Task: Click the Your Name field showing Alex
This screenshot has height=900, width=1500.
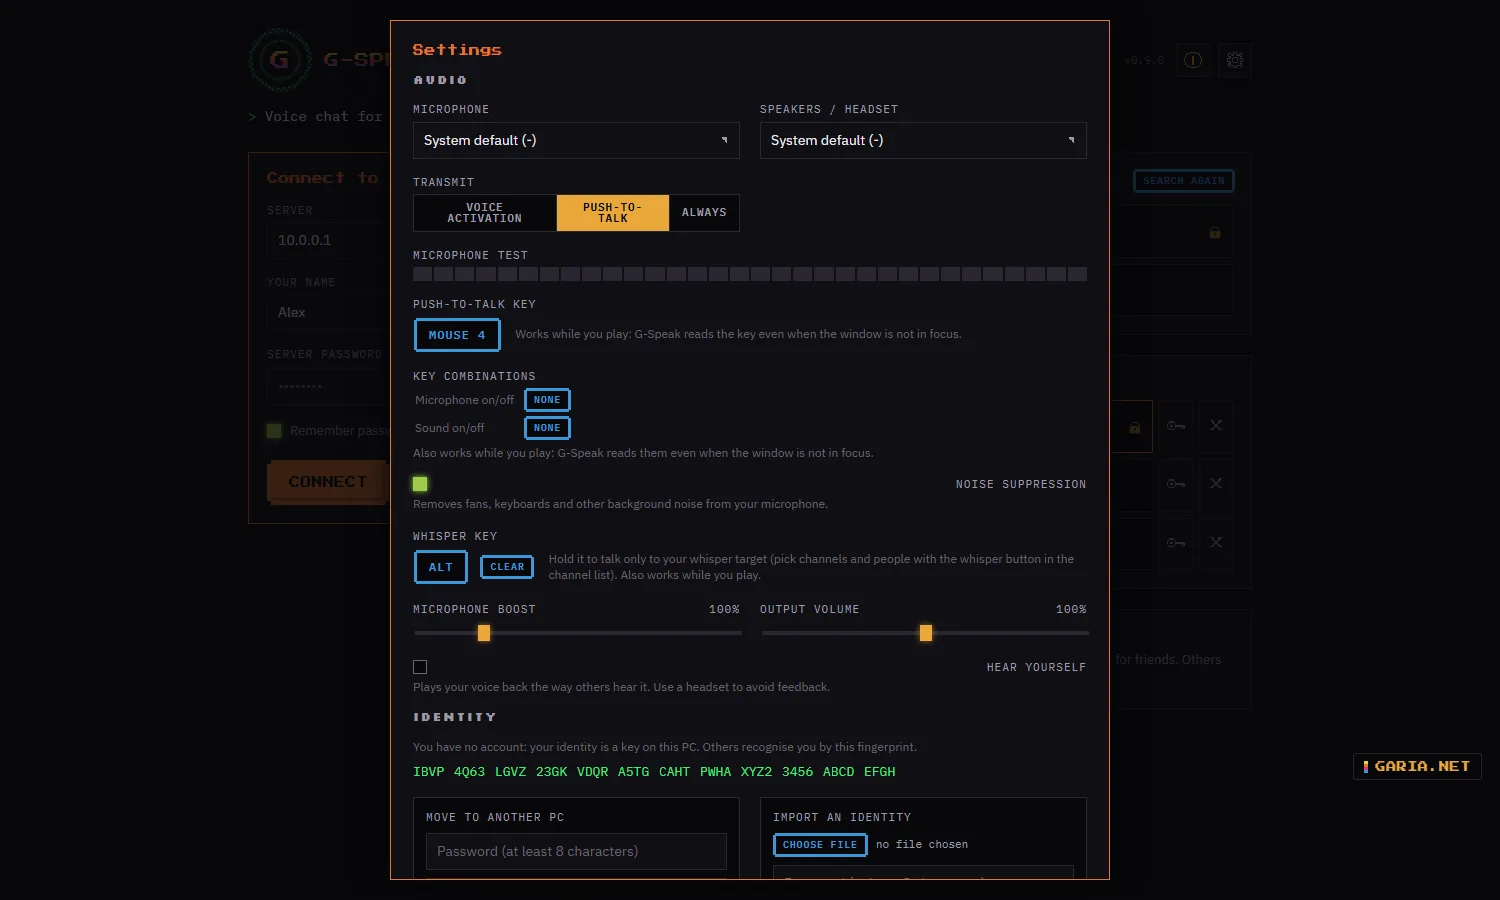Action: pyautogui.click(x=328, y=313)
